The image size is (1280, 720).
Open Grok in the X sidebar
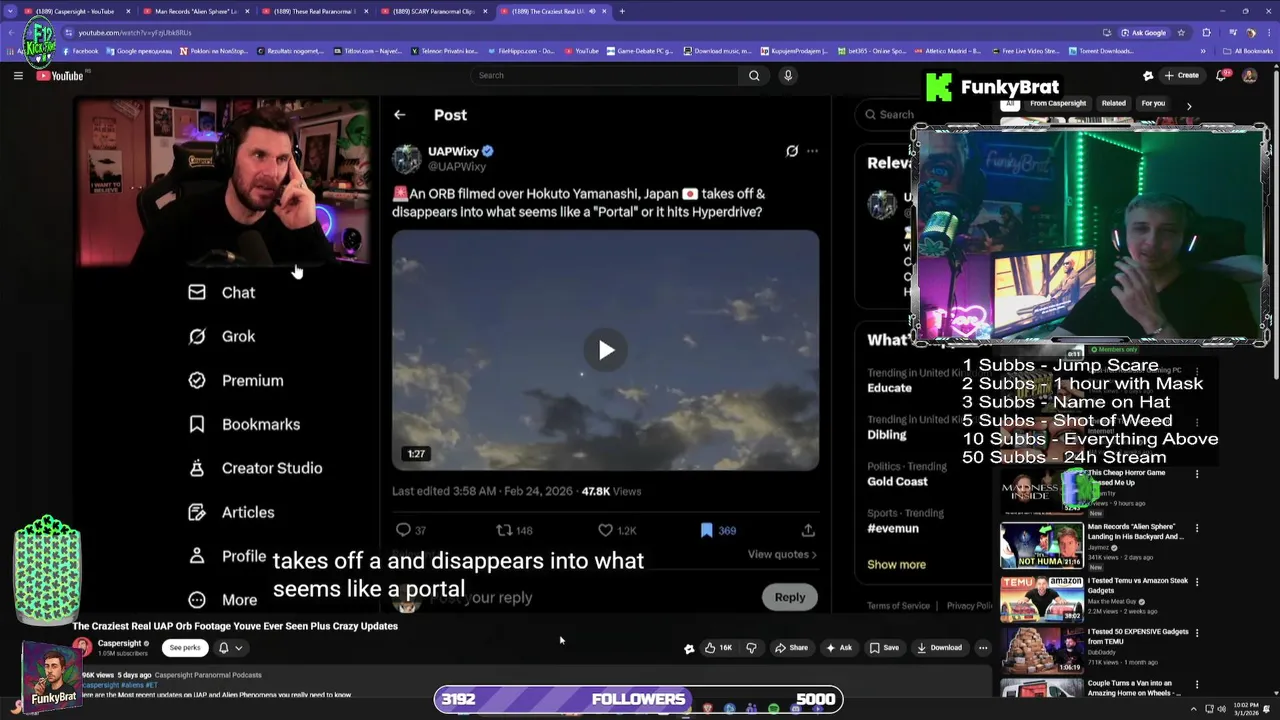222,337
